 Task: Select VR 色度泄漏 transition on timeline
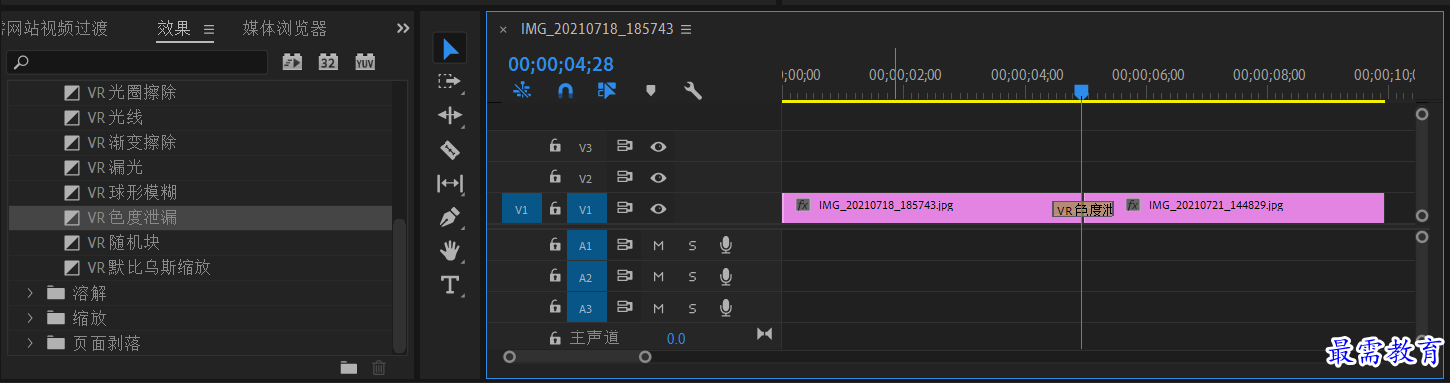(x=1083, y=210)
